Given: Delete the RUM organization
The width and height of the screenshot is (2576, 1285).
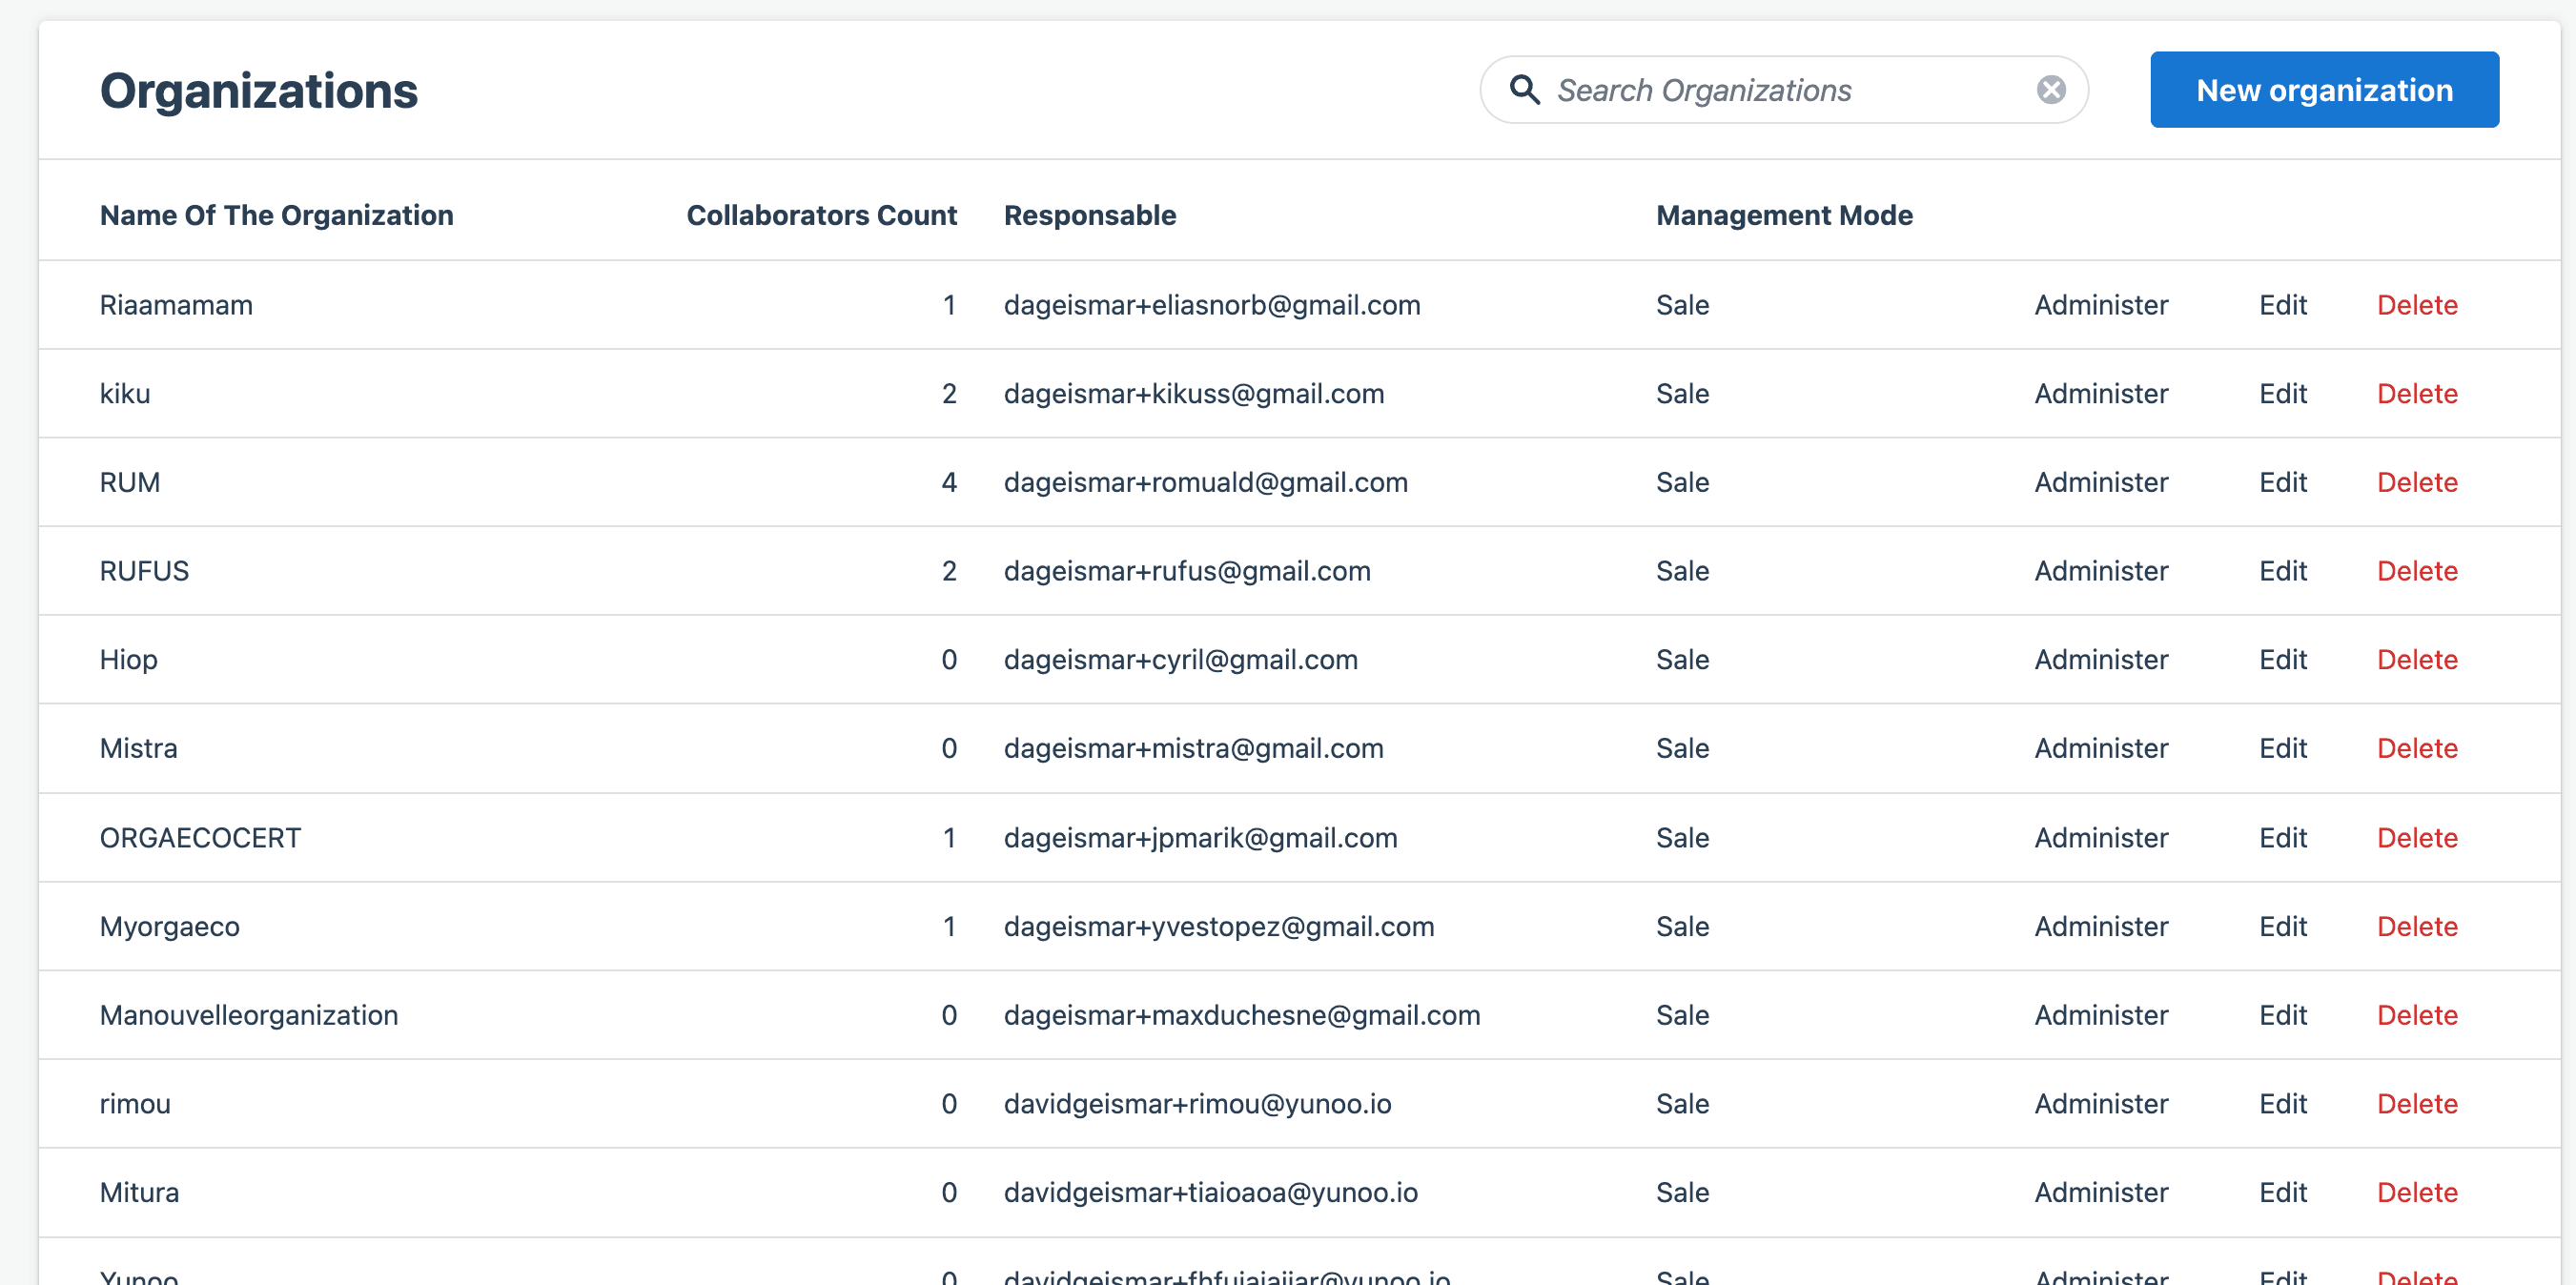Looking at the screenshot, I should point(2416,482).
